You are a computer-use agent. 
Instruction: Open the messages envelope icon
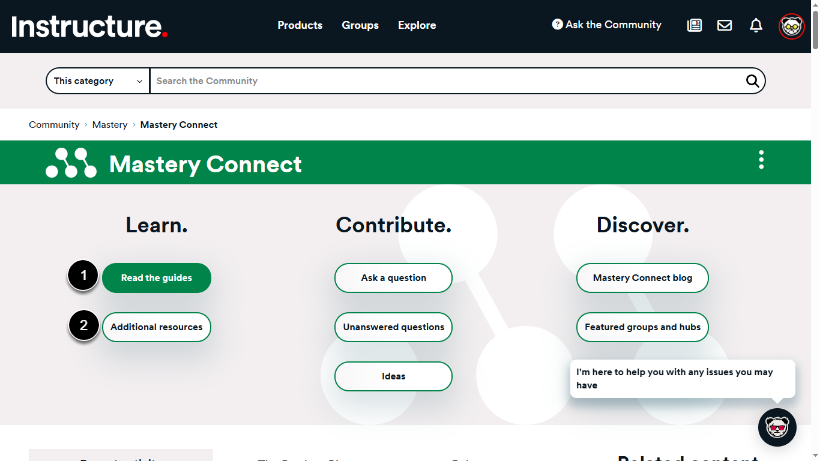[724, 25]
